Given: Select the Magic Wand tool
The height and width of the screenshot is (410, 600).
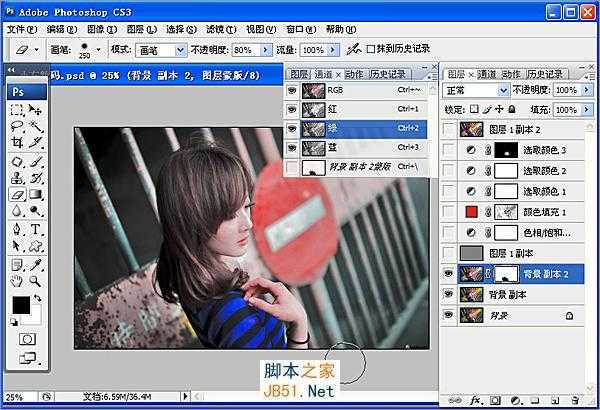Looking at the screenshot, I should tap(36, 126).
